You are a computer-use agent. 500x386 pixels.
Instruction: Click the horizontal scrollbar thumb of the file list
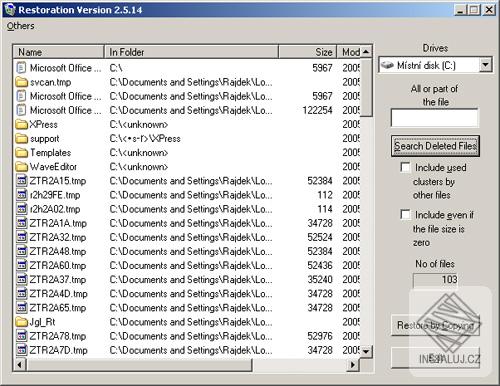[x=139, y=365]
